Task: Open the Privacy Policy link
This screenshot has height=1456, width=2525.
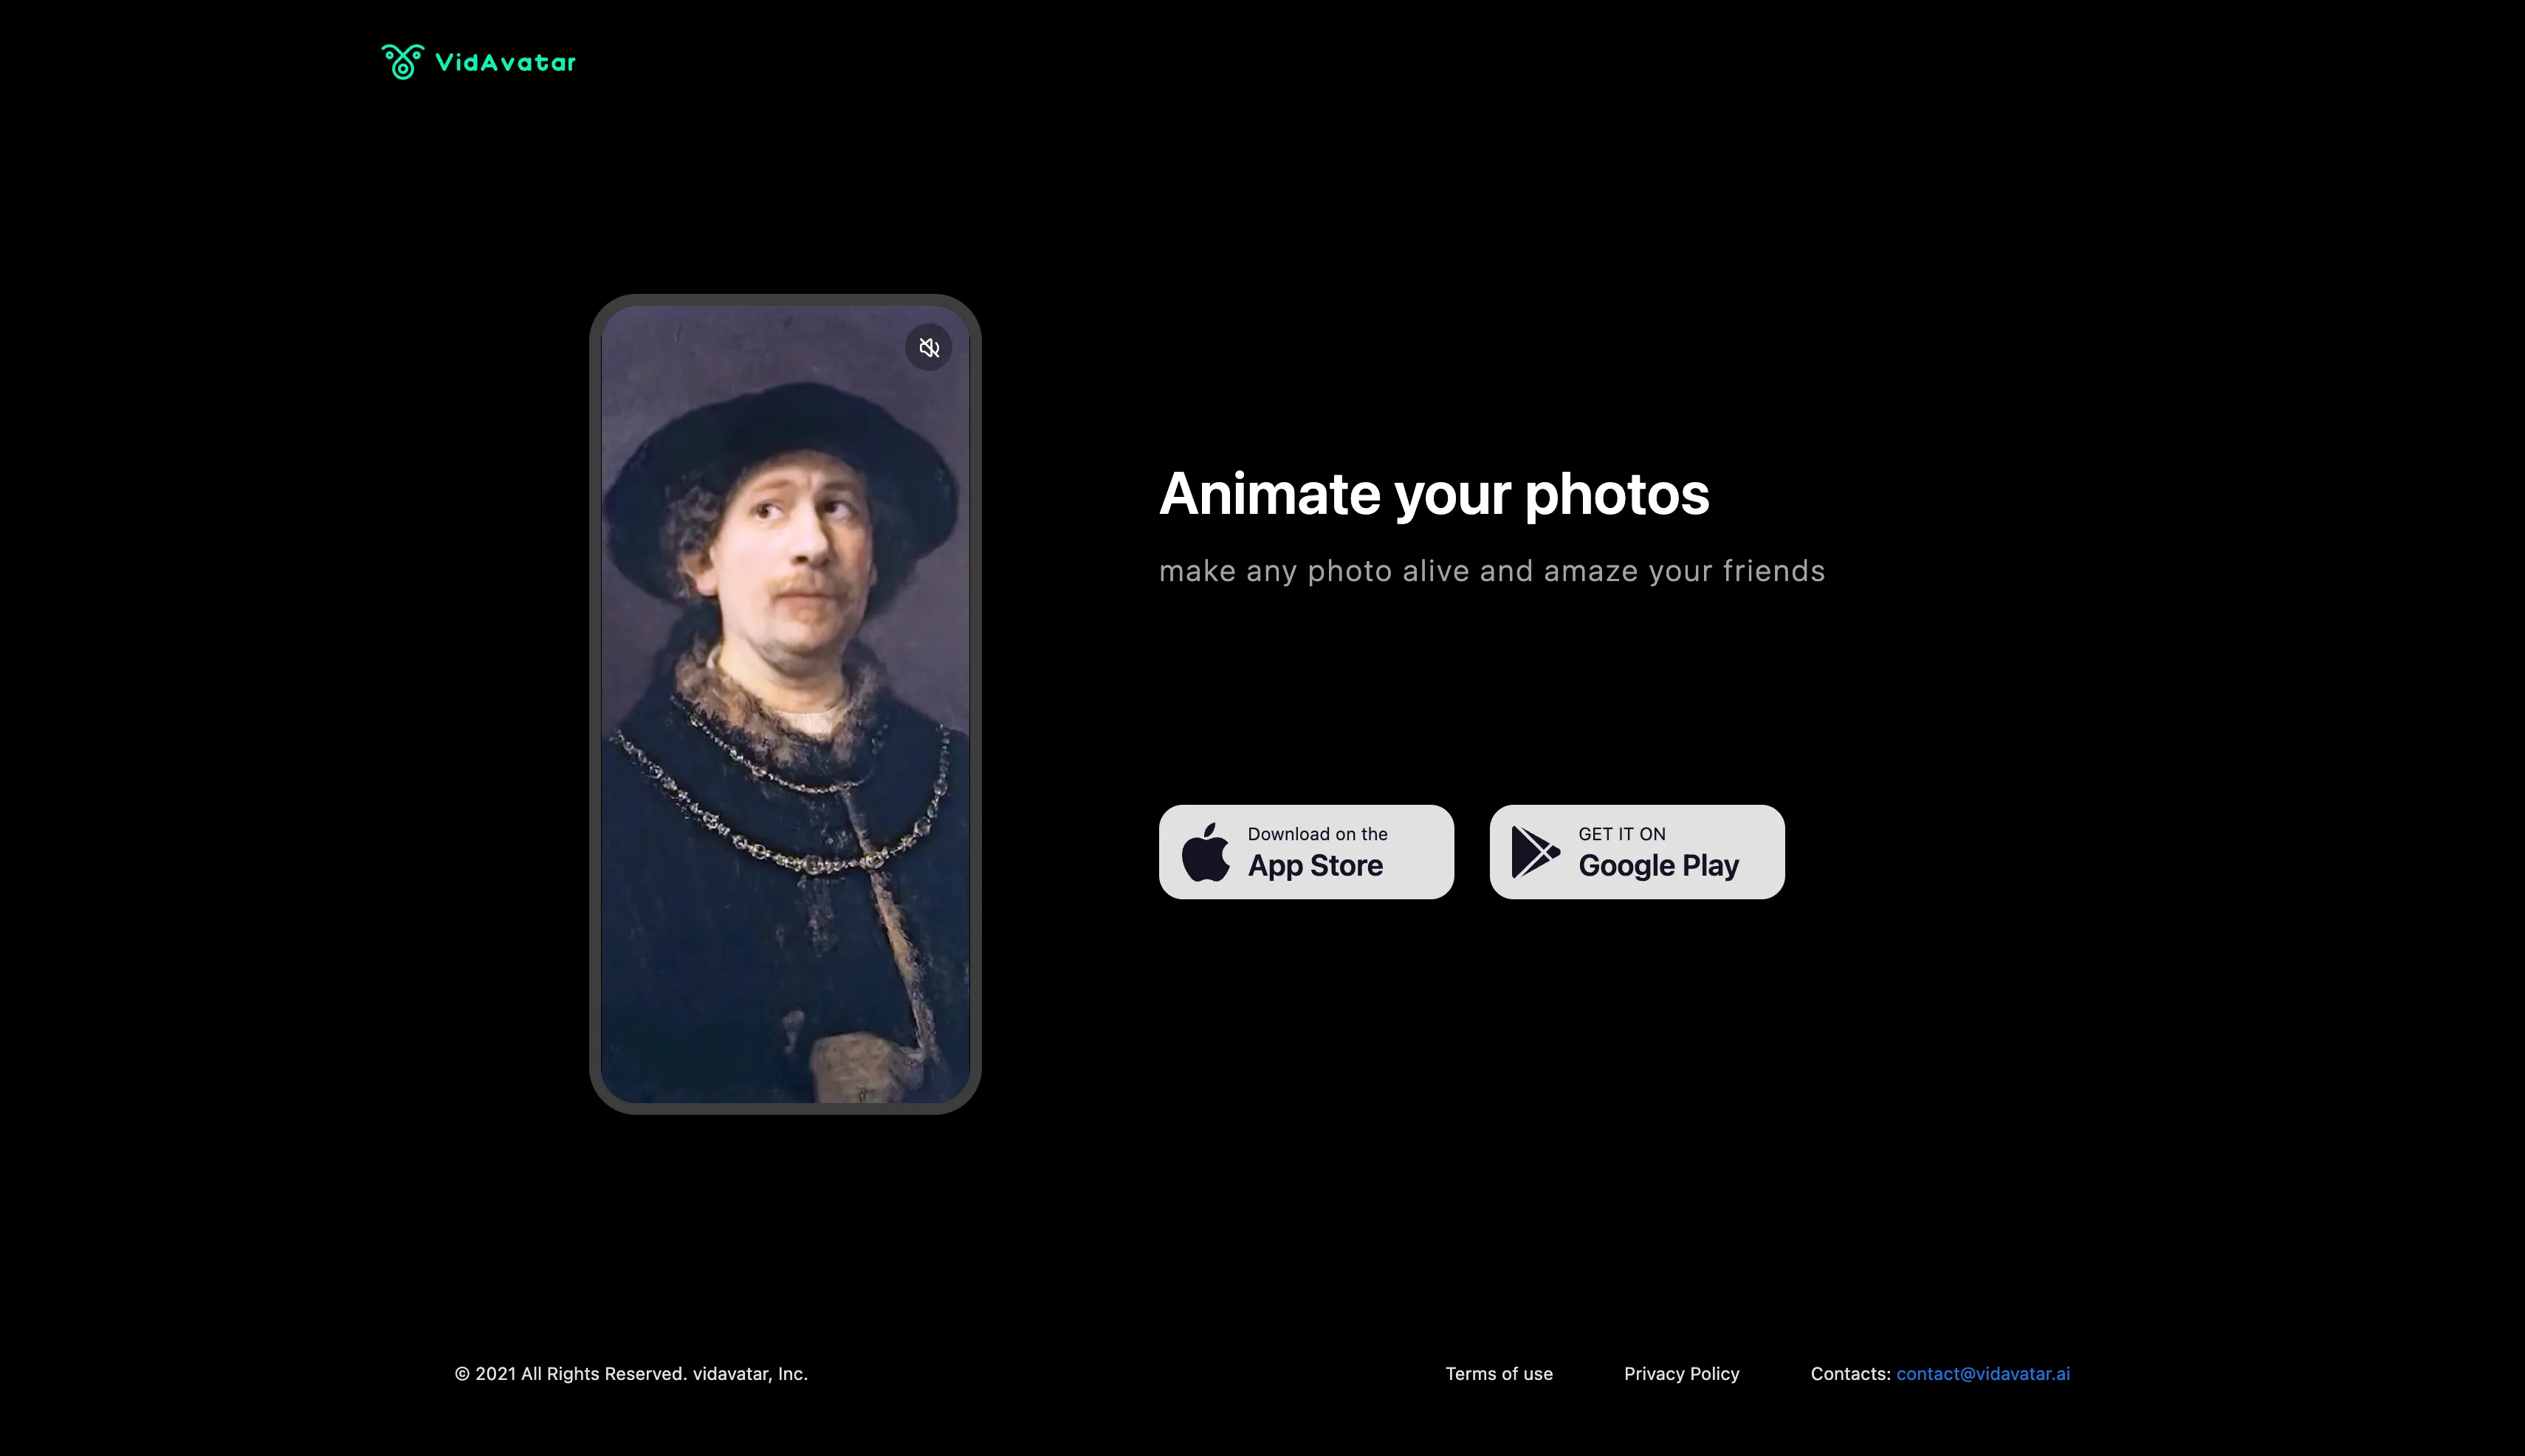Action: (x=1681, y=1374)
